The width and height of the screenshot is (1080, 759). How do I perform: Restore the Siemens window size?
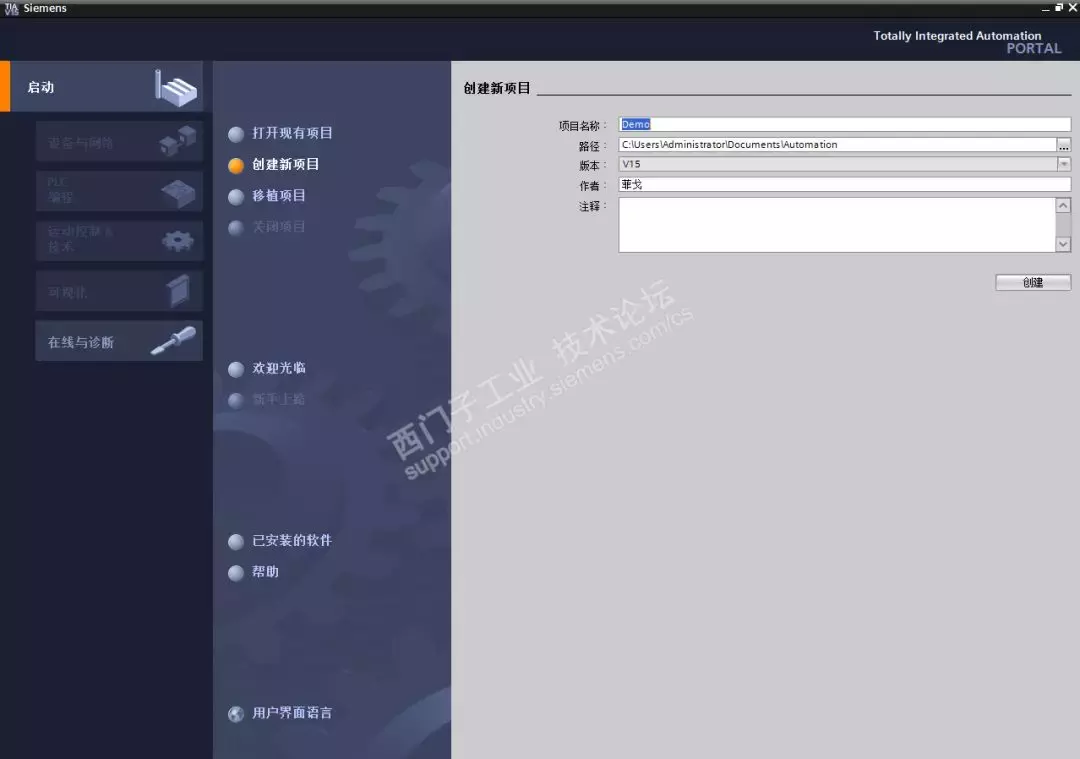pos(1059,8)
